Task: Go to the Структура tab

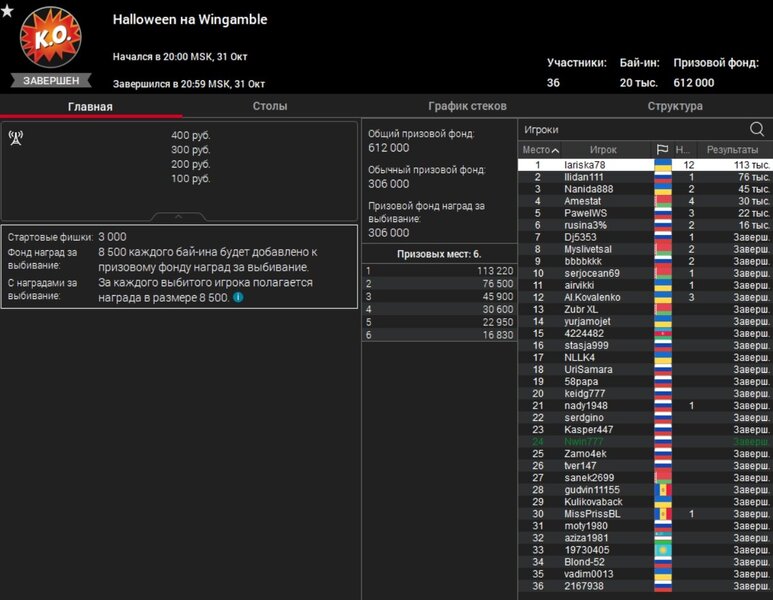Action: pos(674,106)
